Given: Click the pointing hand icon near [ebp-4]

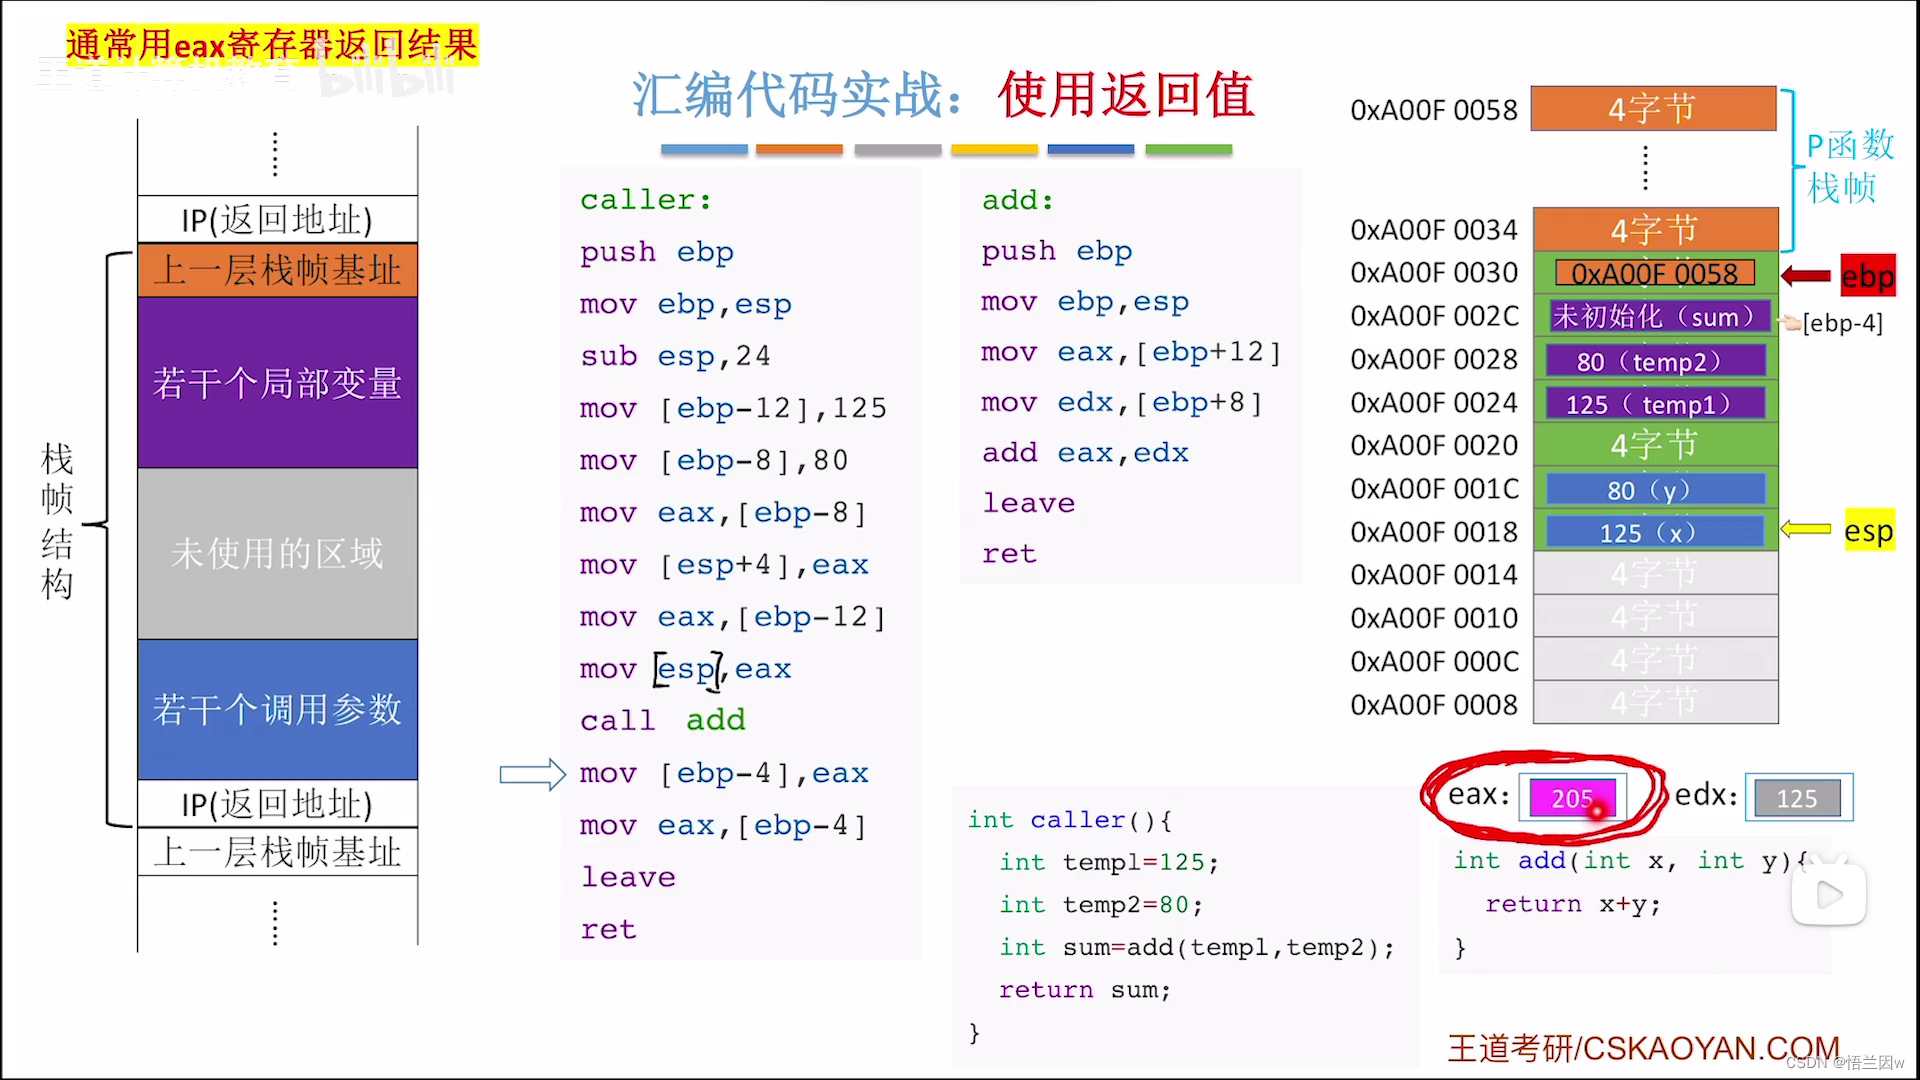Looking at the screenshot, I should coord(1791,322).
